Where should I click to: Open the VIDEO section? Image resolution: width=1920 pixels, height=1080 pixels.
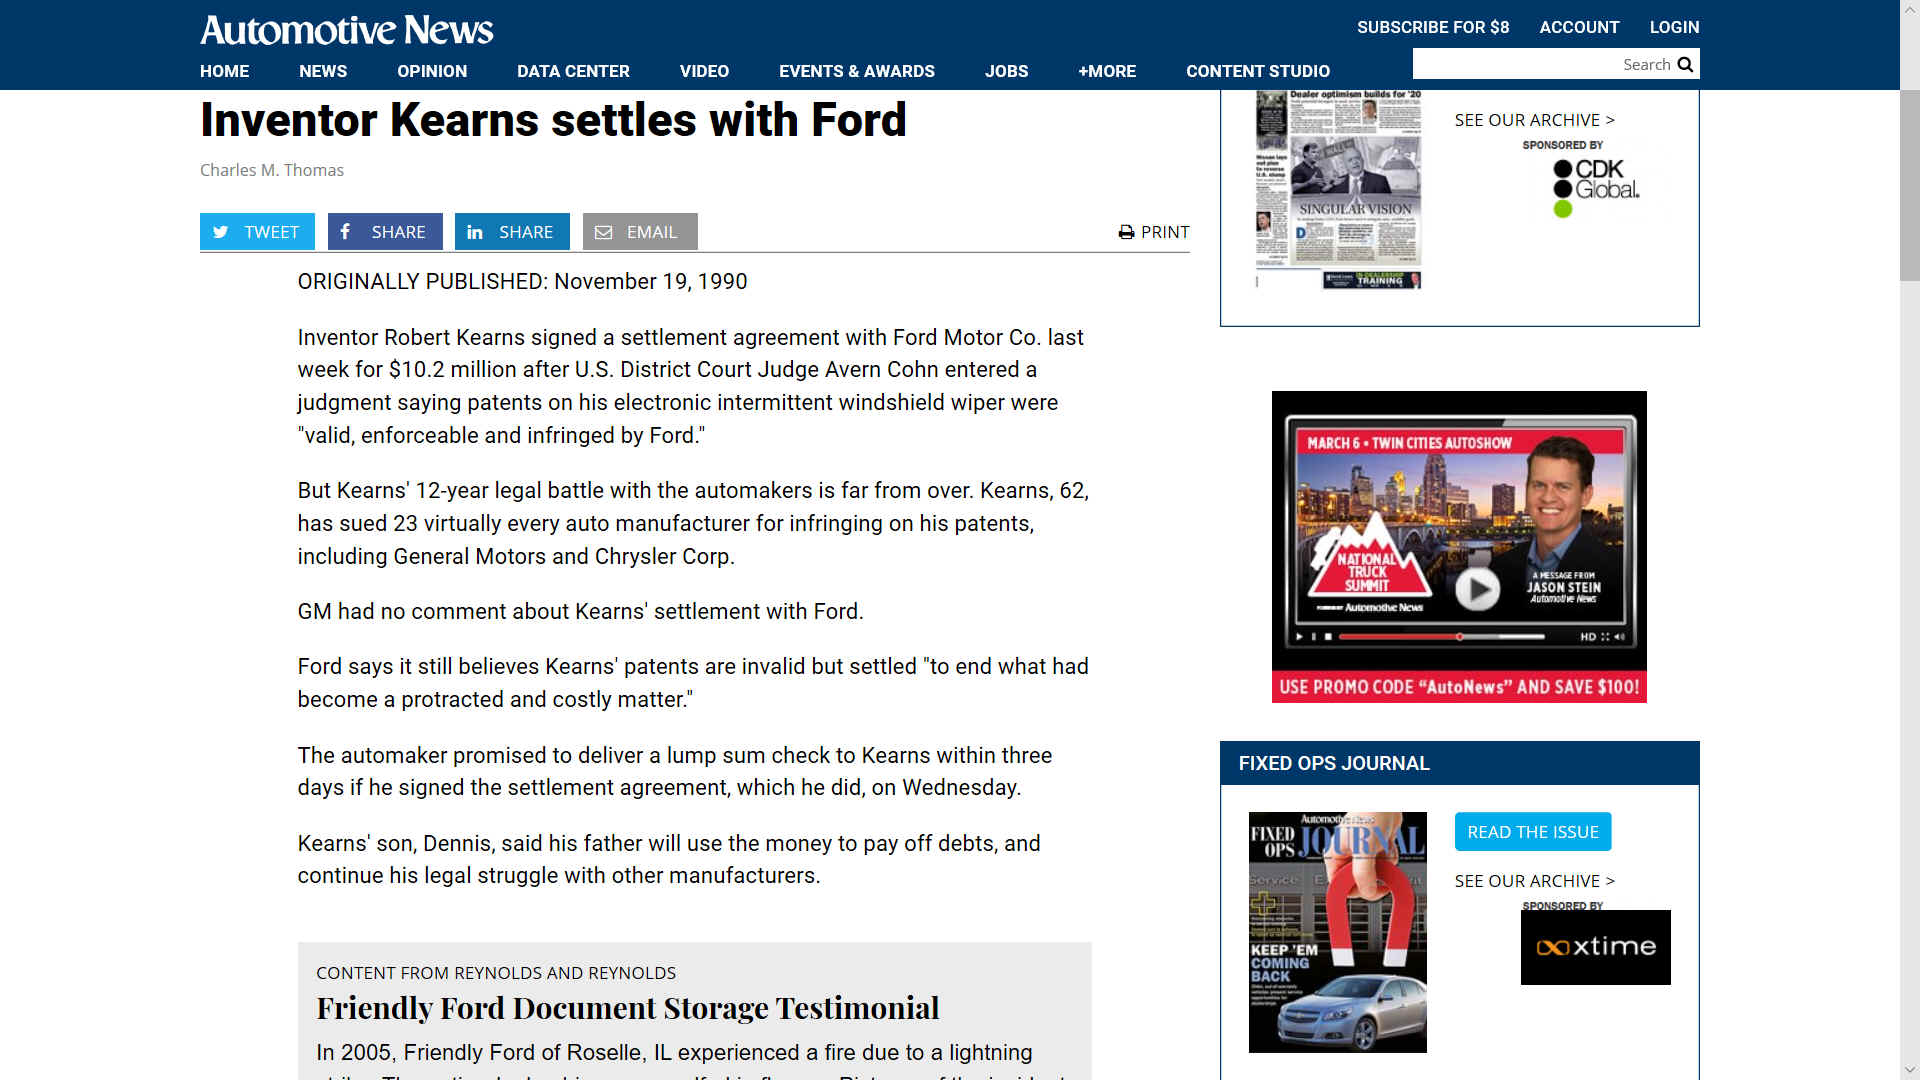click(704, 71)
